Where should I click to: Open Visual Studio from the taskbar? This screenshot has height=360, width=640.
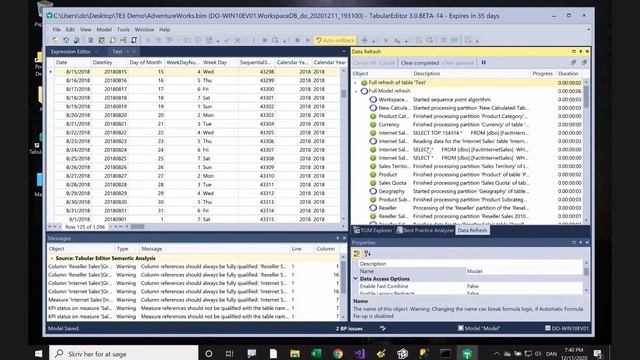(360, 353)
